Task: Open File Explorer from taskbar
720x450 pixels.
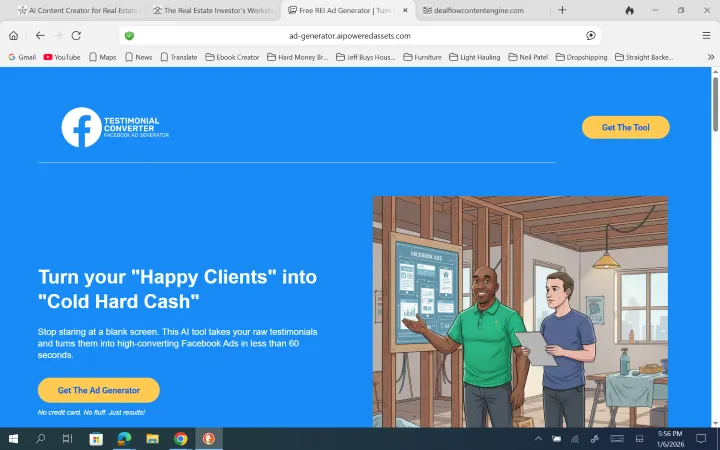Action: click(x=152, y=439)
